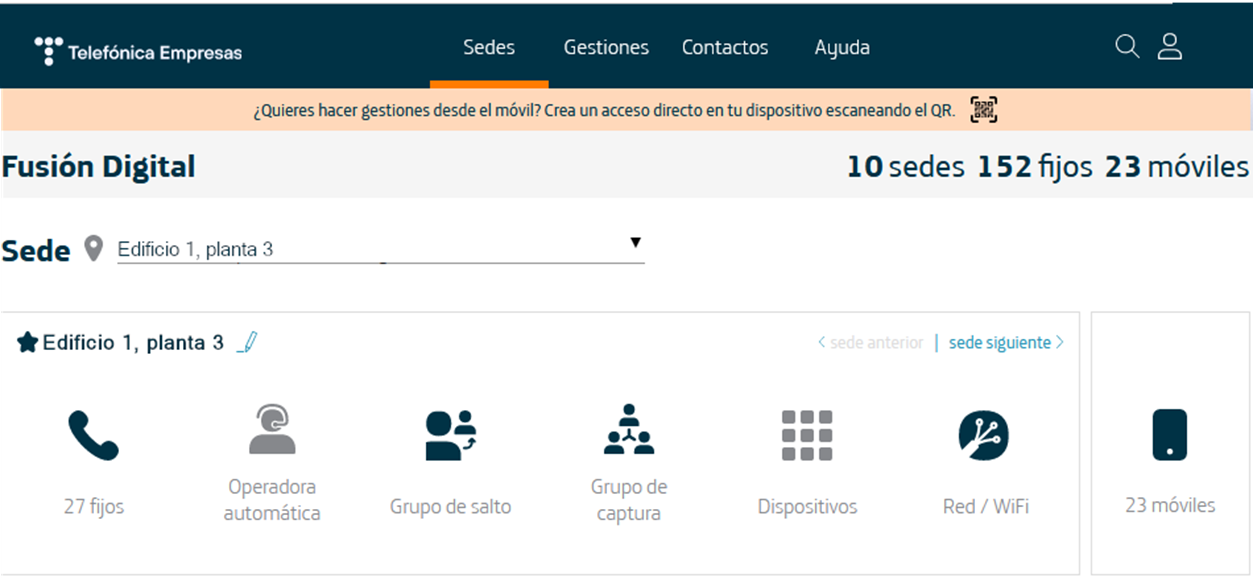Expand the Sede dropdown arrow
The height and width of the screenshot is (578, 1253).
point(635,243)
